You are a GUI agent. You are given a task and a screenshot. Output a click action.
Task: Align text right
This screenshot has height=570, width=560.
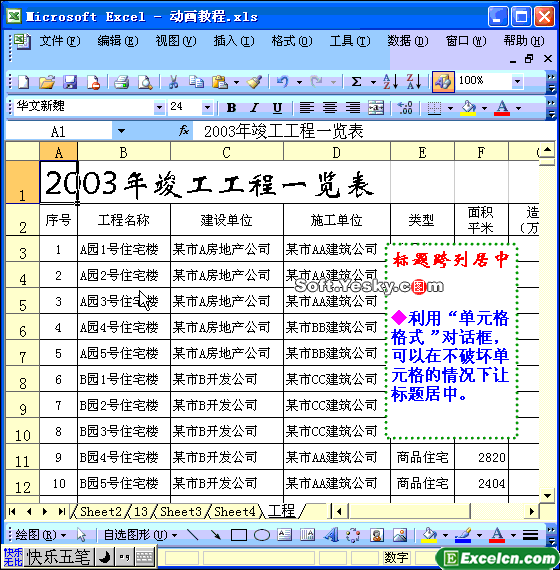[x=353, y=108]
